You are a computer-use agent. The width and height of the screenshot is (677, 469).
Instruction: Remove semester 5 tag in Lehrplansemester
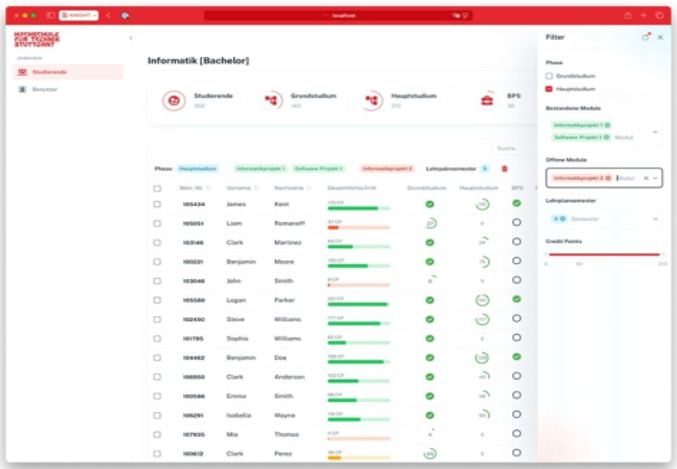pos(563,219)
